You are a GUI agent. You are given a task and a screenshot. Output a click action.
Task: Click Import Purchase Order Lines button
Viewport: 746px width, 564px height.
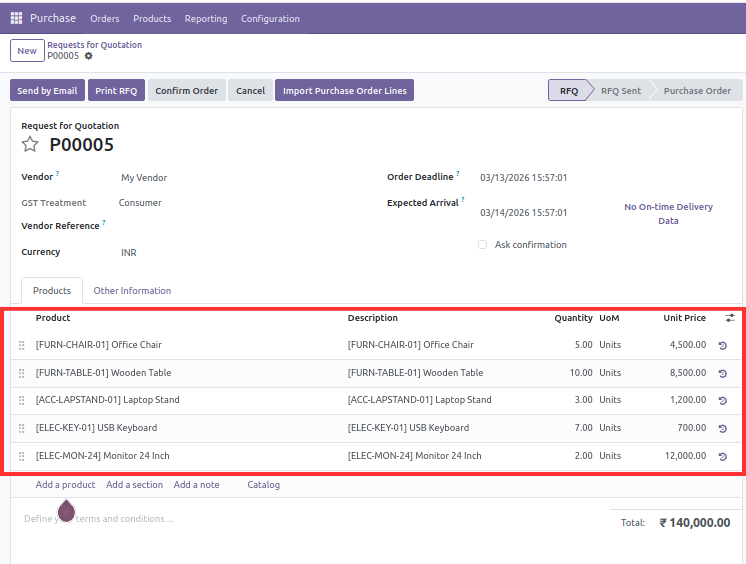pyautogui.click(x=344, y=90)
